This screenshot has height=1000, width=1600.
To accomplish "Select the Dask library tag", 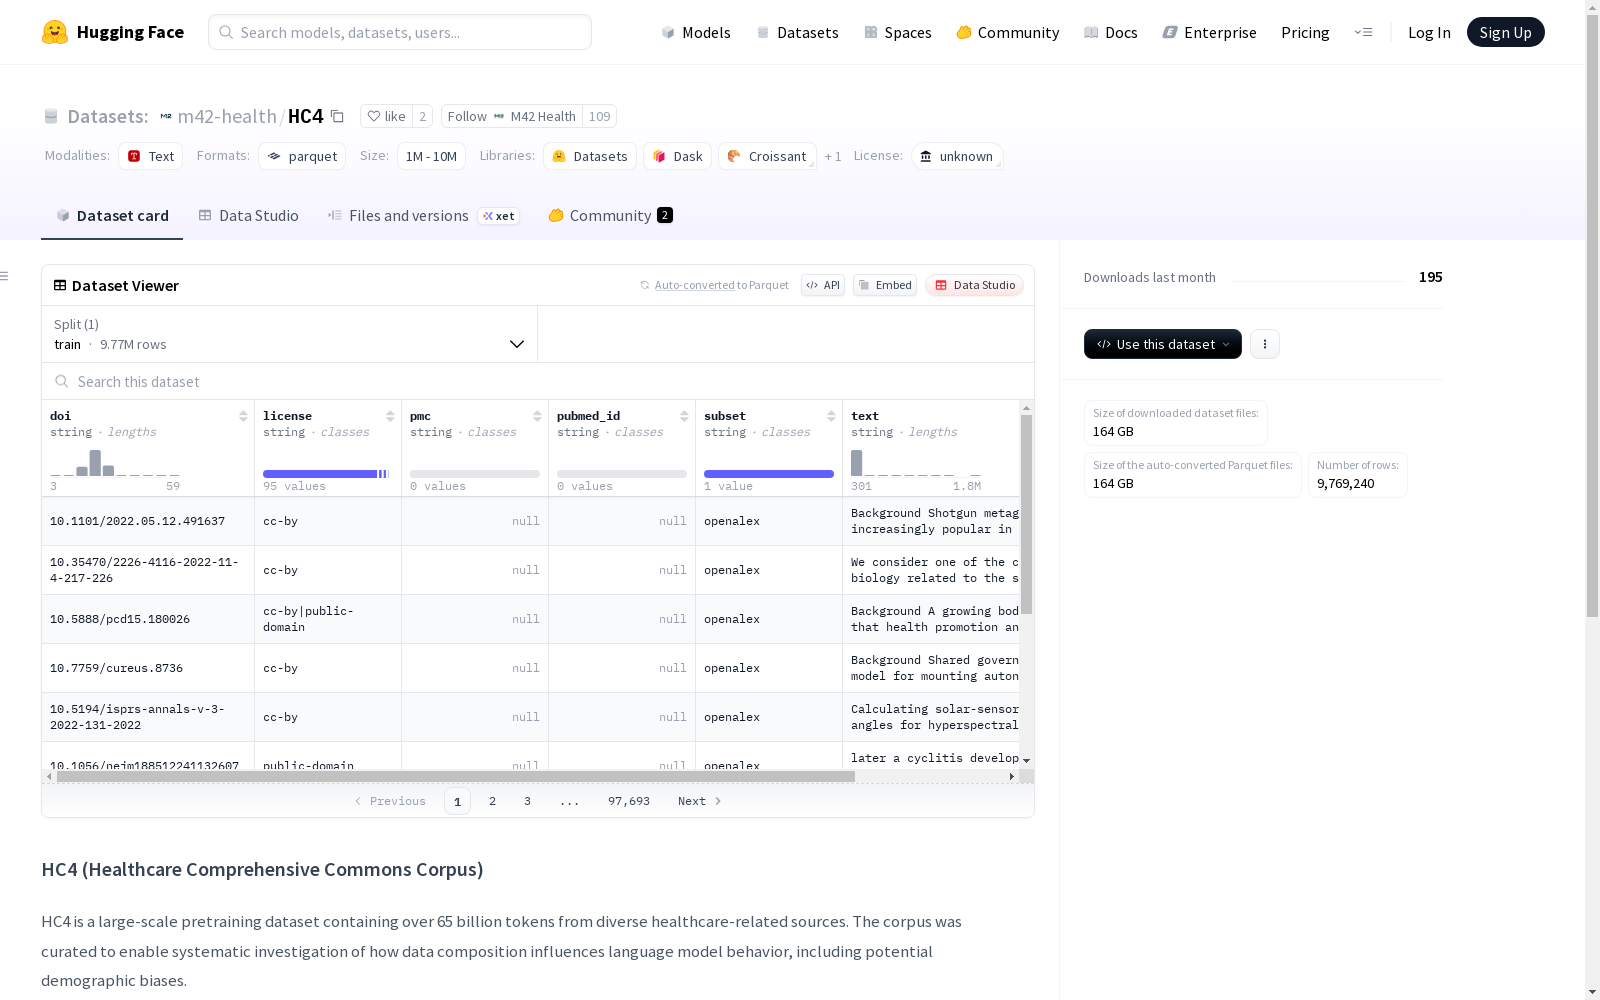I will click(678, 156).
